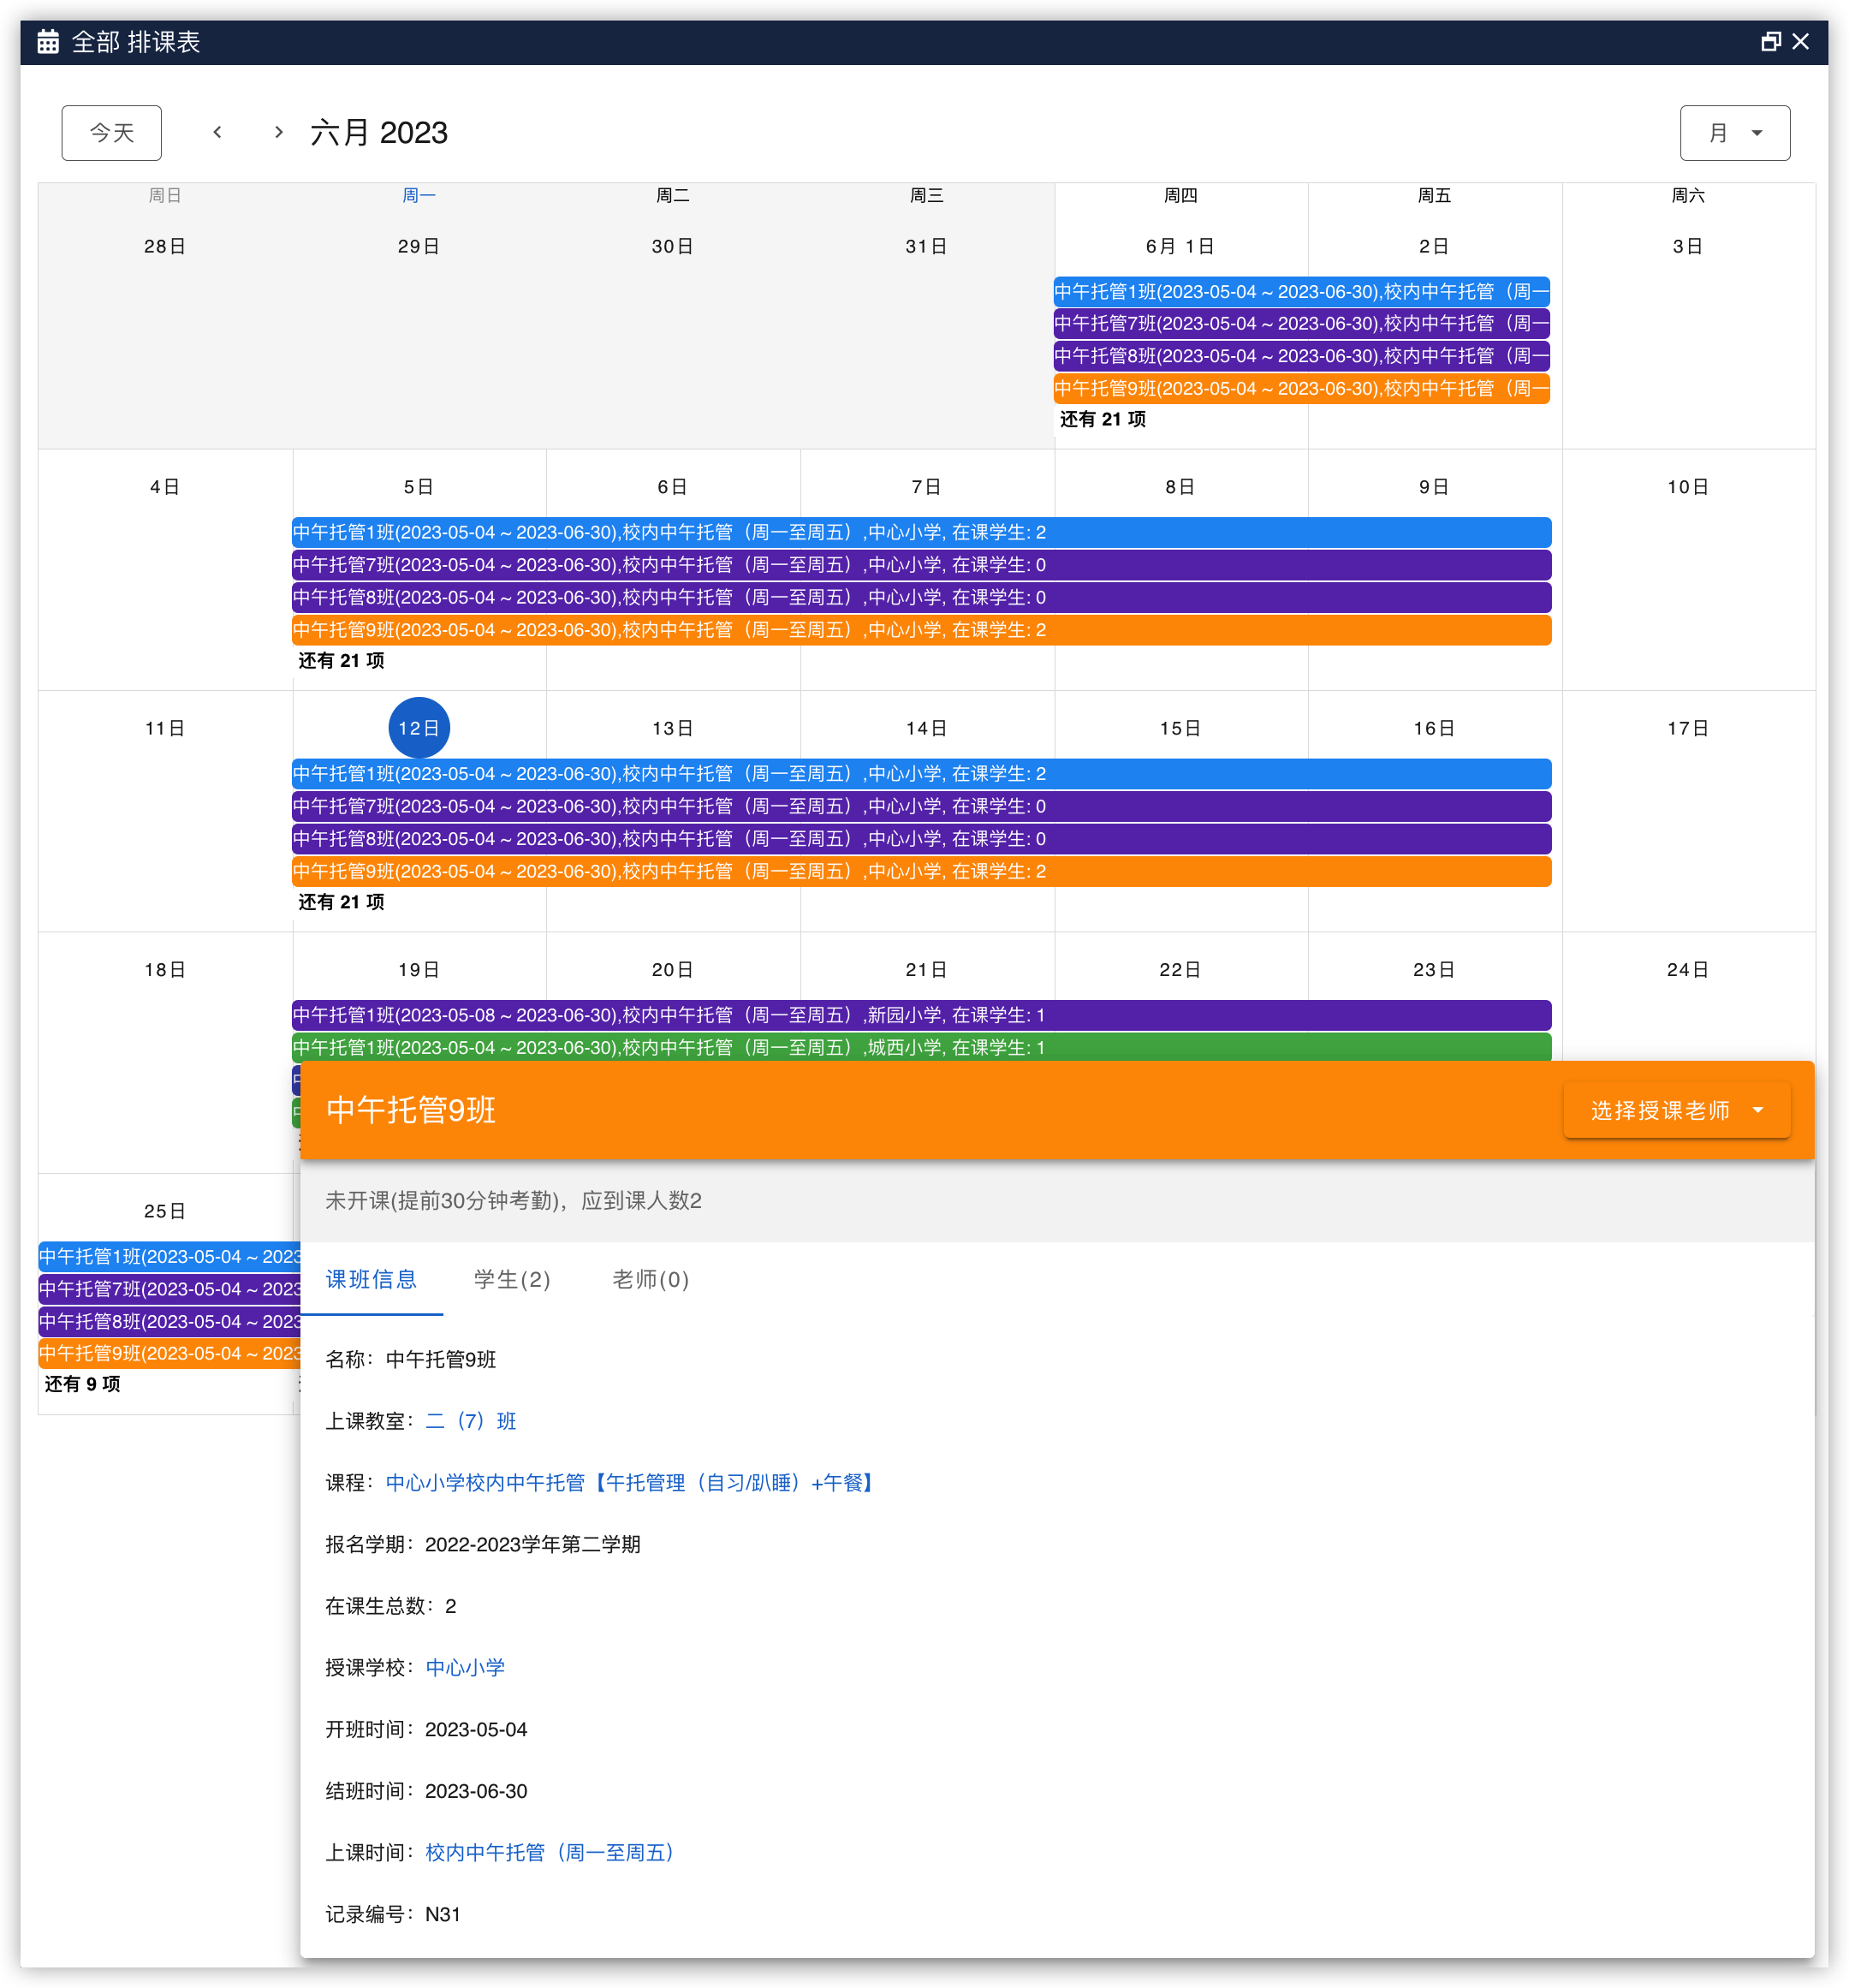
Task: Go to previous month with left chevron
Action: (217, 132)
